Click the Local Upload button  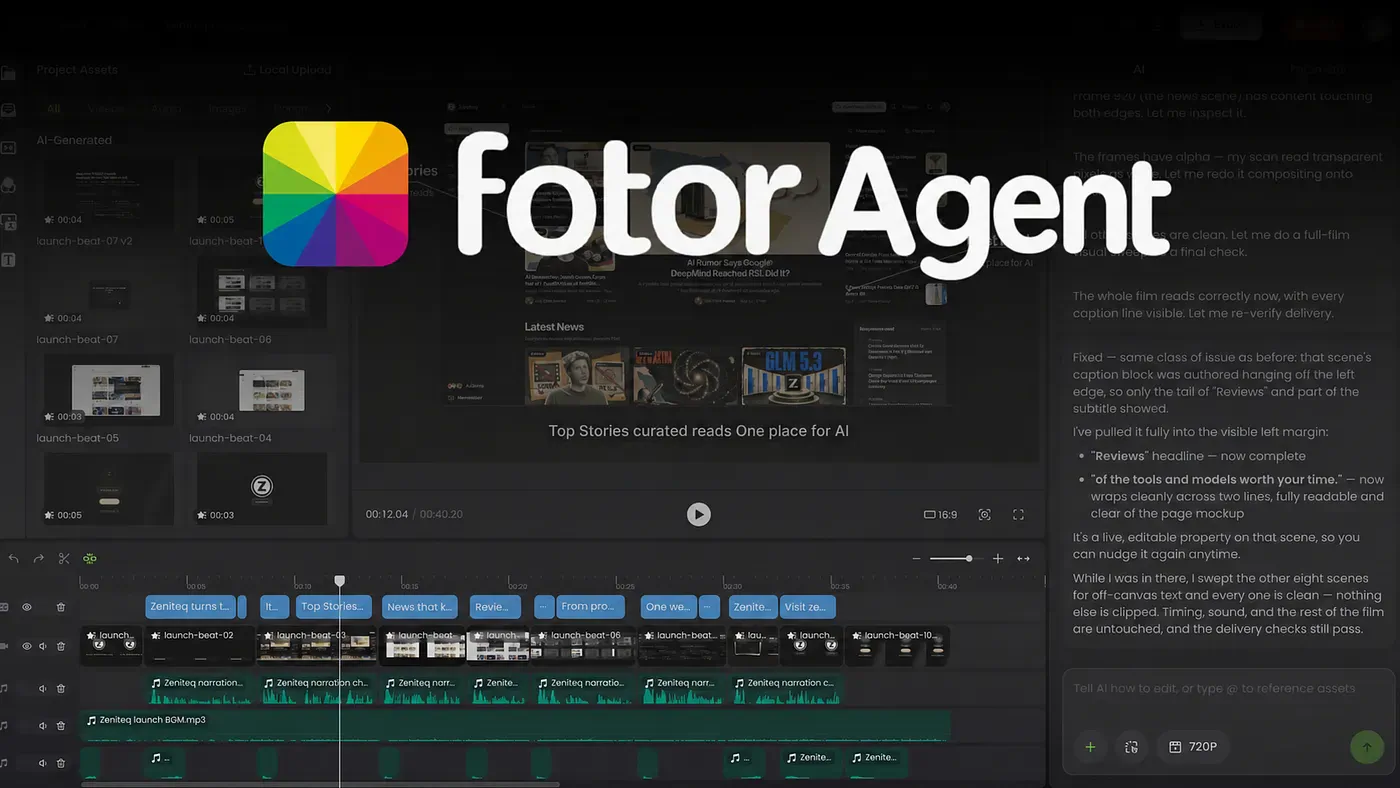(x=287, y=70)
